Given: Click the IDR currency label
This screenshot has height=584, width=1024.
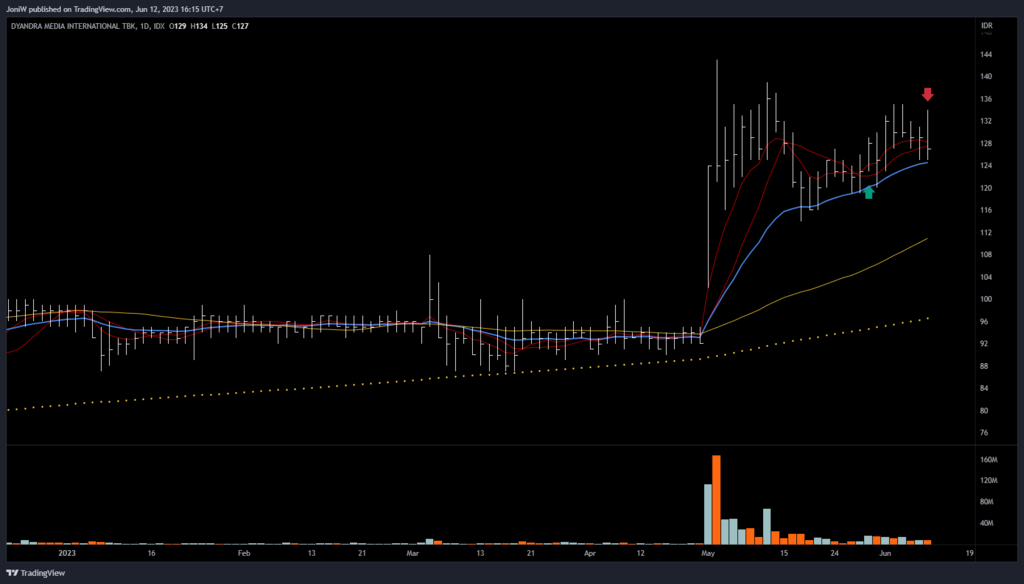Looking at the screenshot, I should (x=987, y=25).
